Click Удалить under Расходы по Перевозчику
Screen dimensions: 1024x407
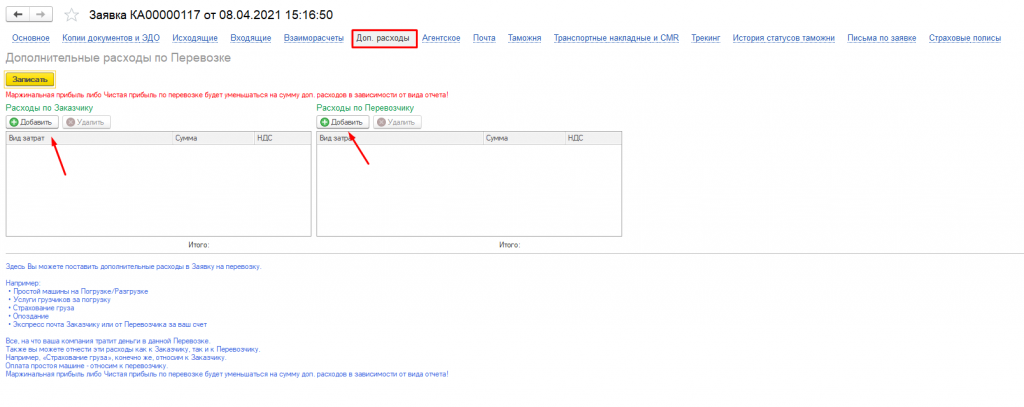pos(398,122)
